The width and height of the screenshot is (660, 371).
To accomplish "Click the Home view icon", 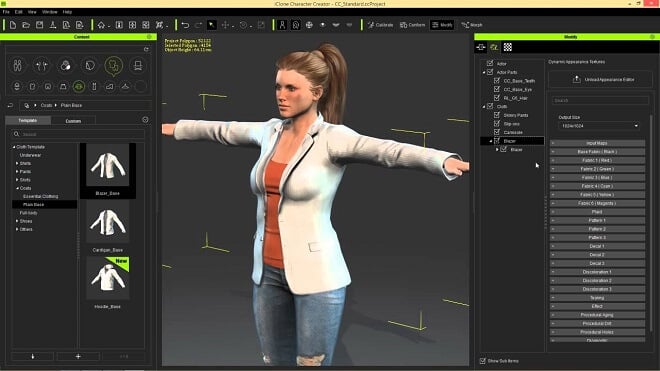I will pos(101,25).
